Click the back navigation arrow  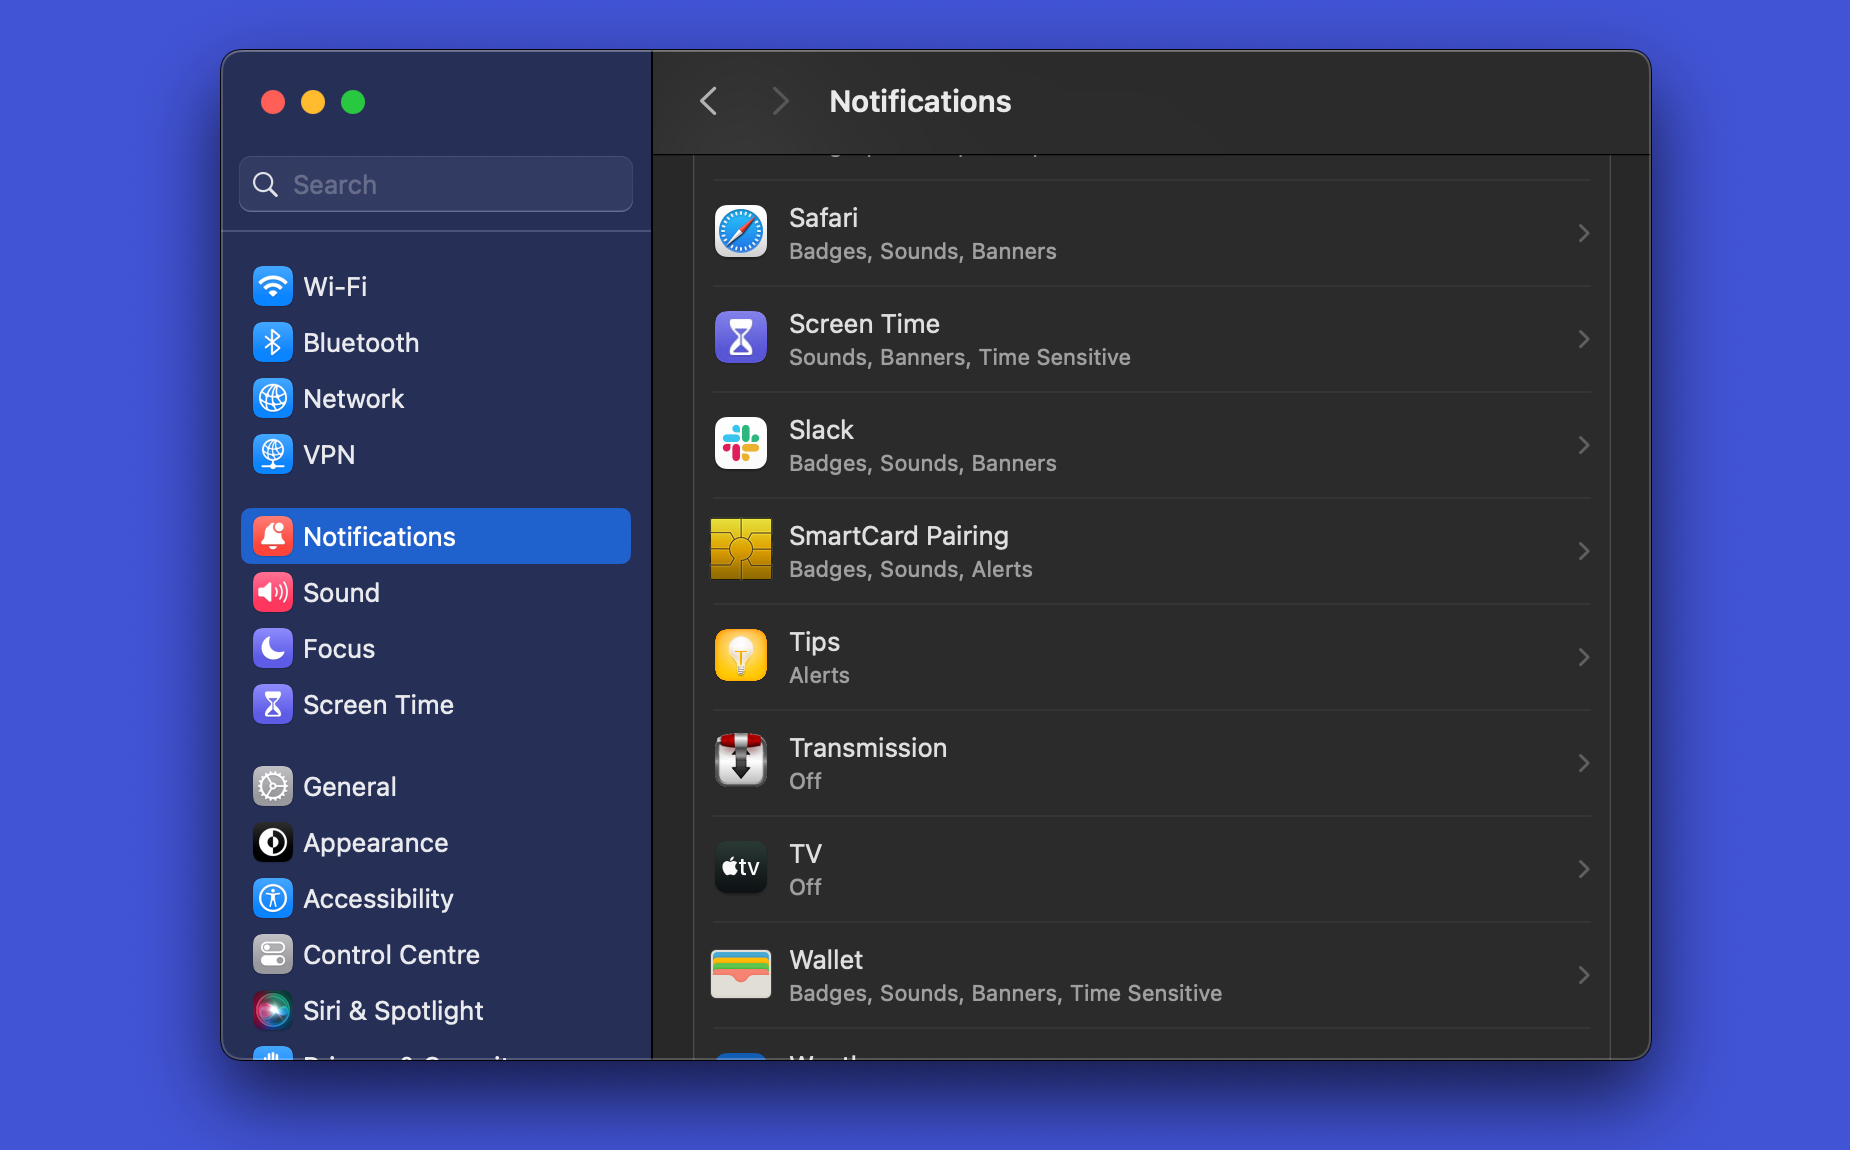click(x=709, y=101)
